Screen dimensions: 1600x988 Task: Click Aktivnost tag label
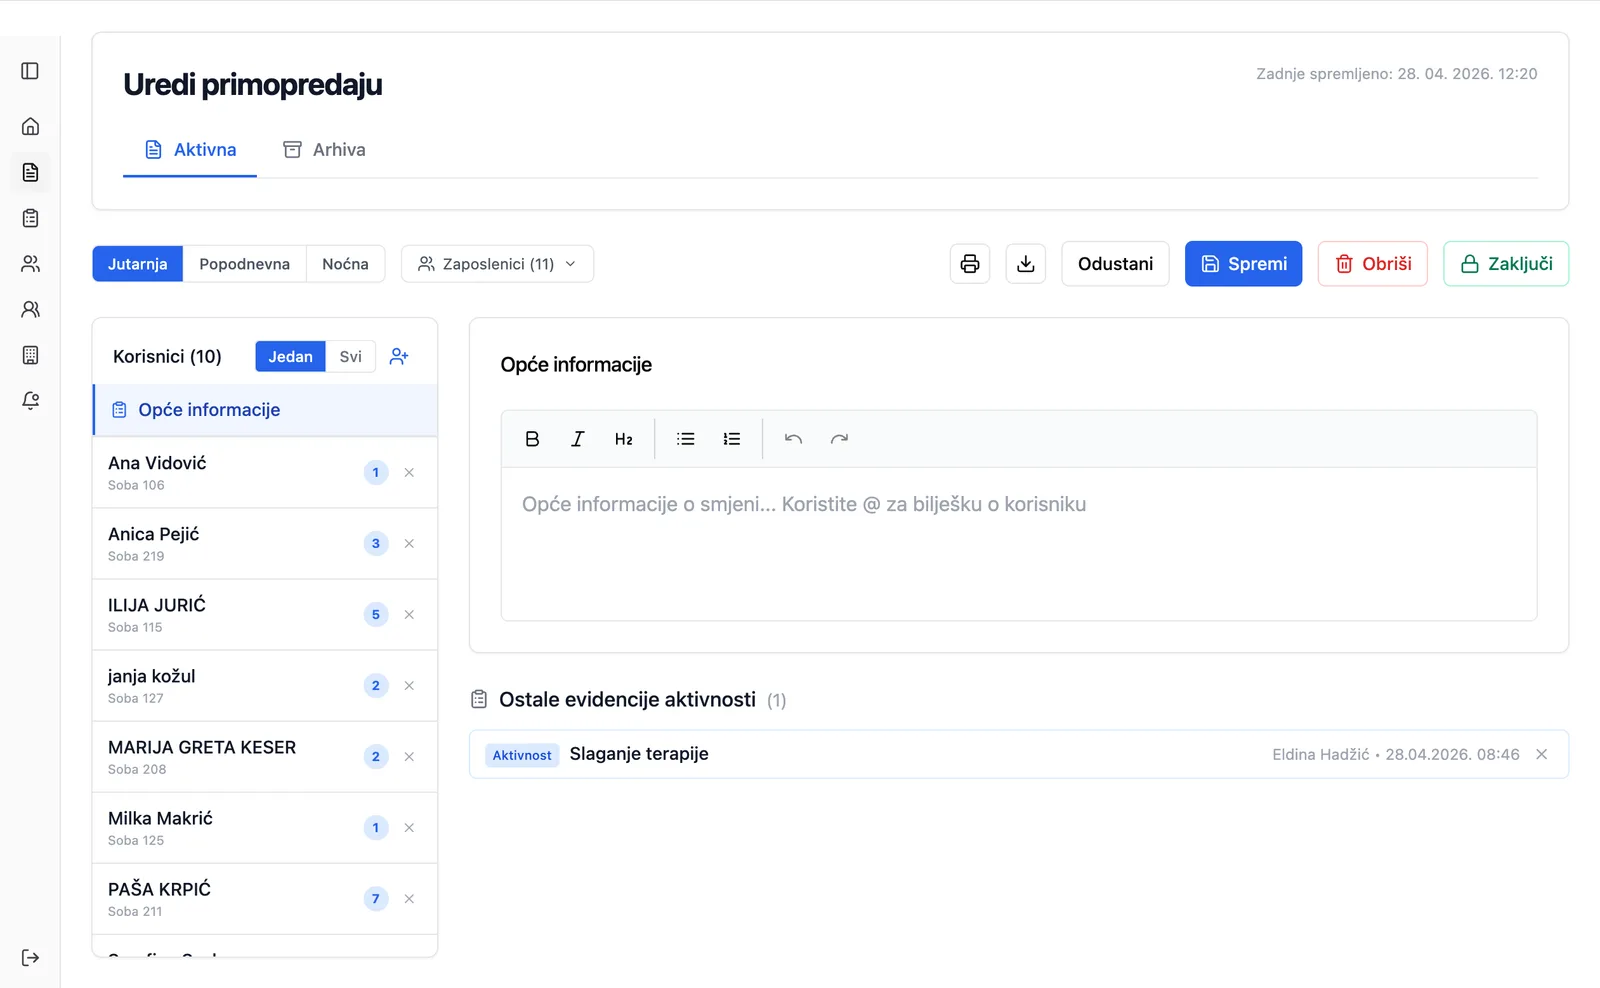point(522,755)
